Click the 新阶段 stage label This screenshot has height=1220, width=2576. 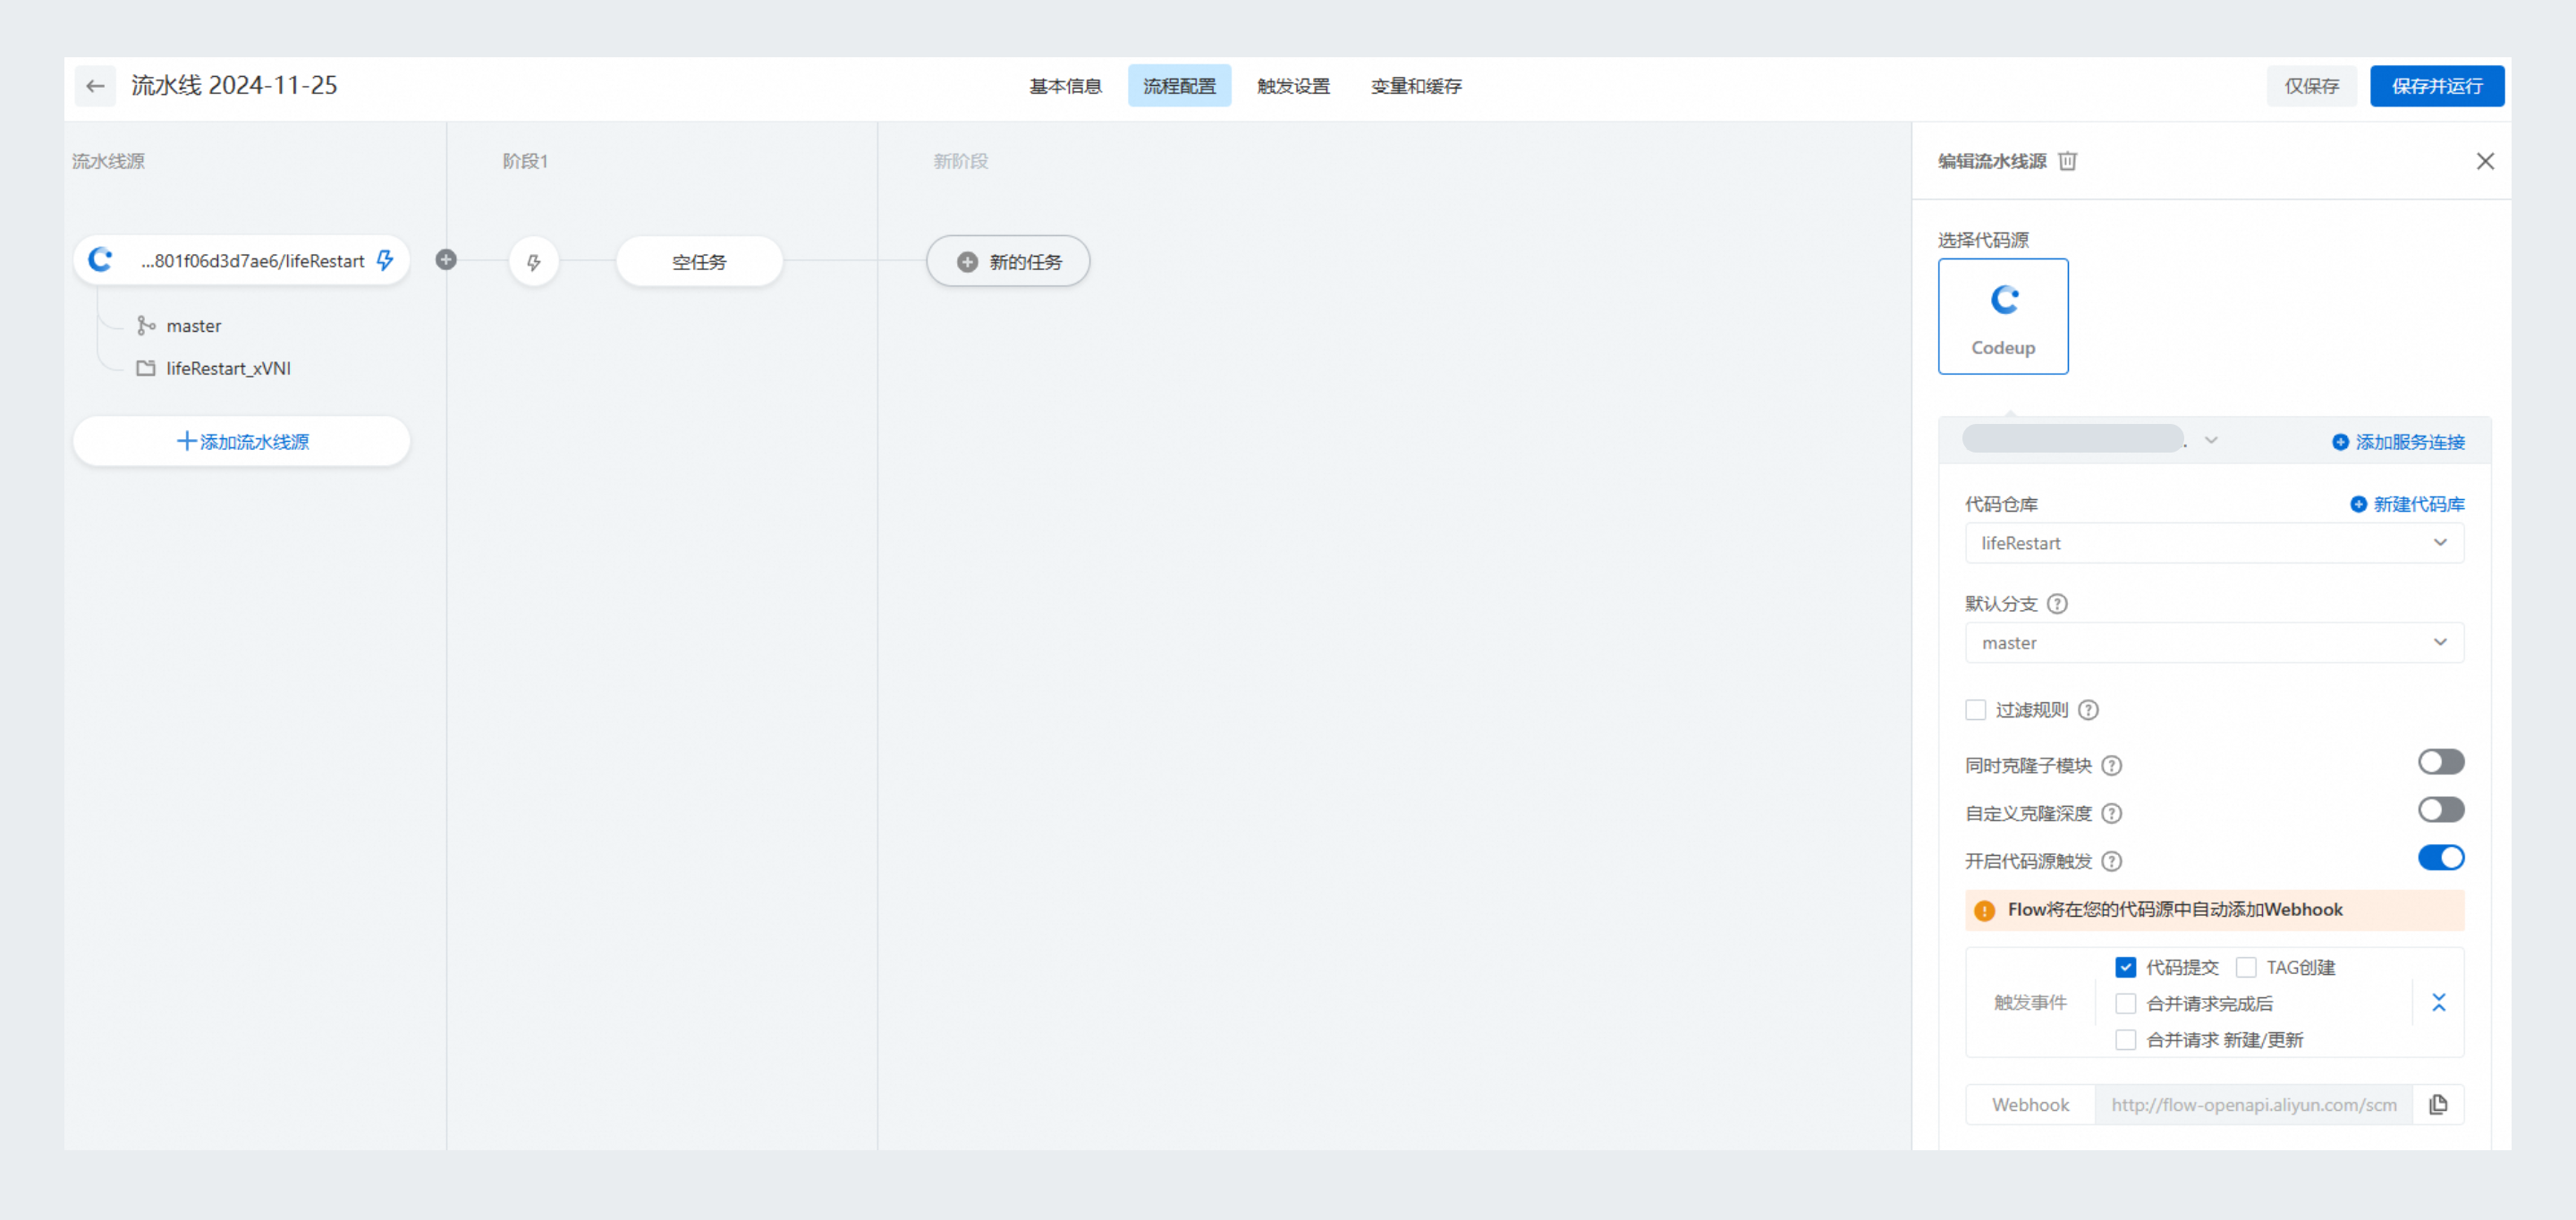pos(960,161)
